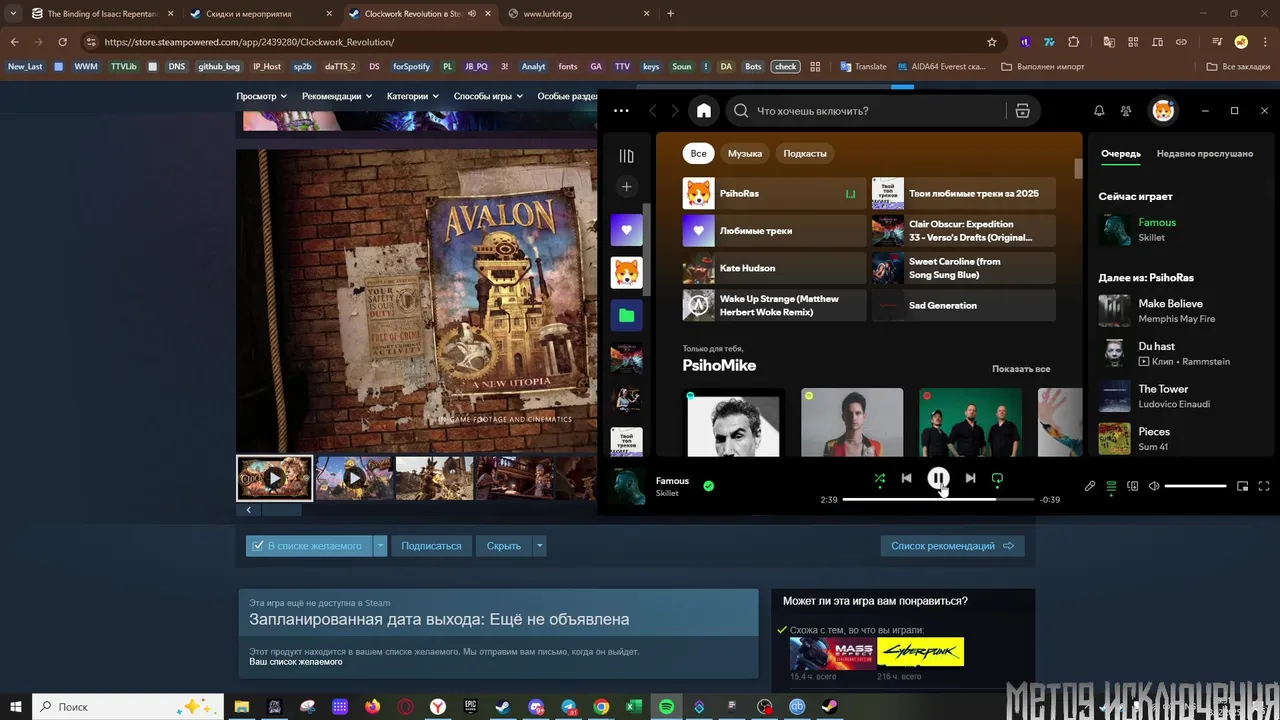Image resolution: width=1280 pixels, height=720 pixels.
Task: Open Spotify miniplayer
Action: [1242, 486]
